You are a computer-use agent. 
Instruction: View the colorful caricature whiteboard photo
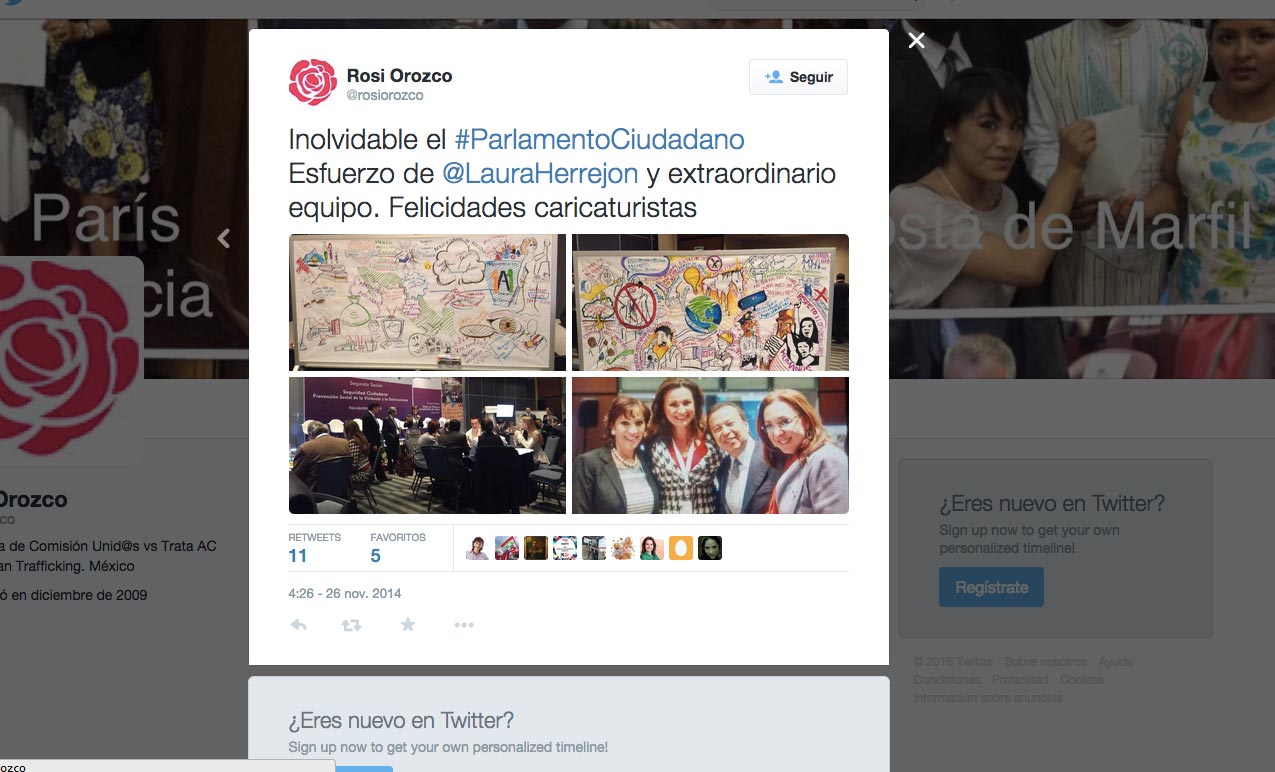point(710,302)
